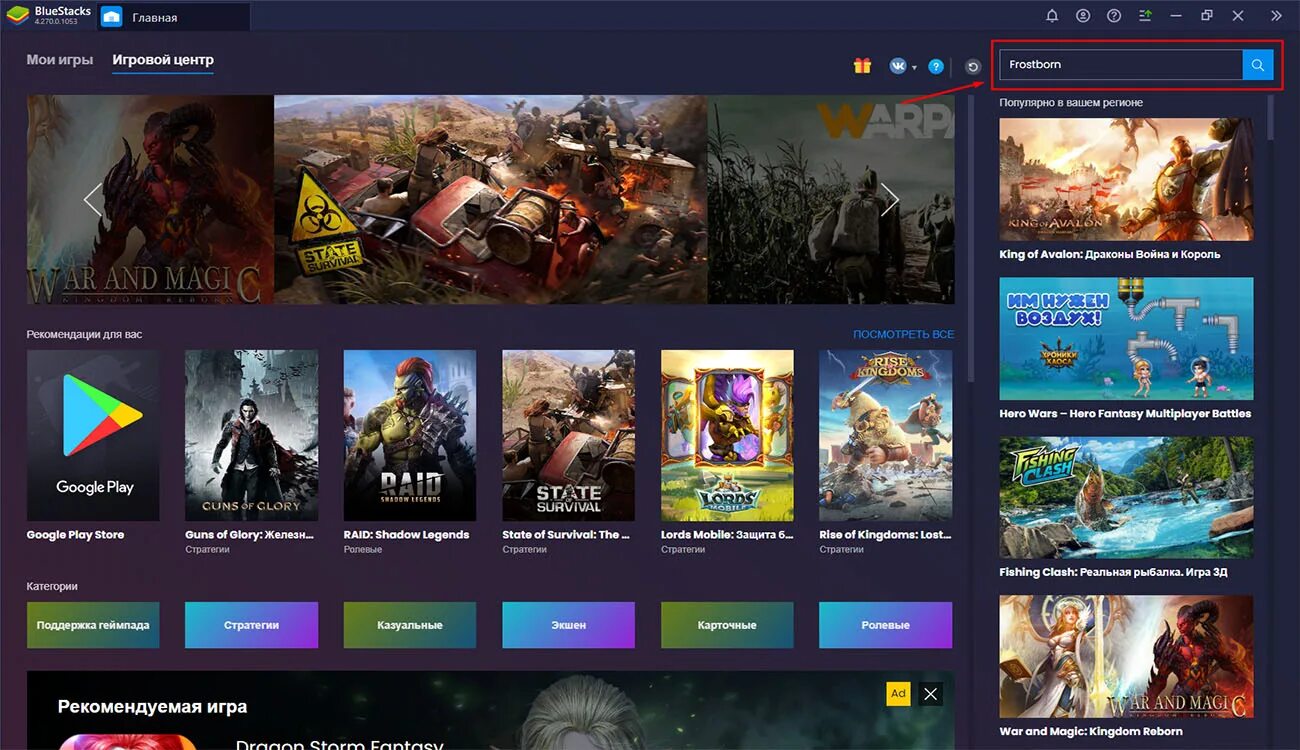Open Guns of Glory game tile

point(251,435)
